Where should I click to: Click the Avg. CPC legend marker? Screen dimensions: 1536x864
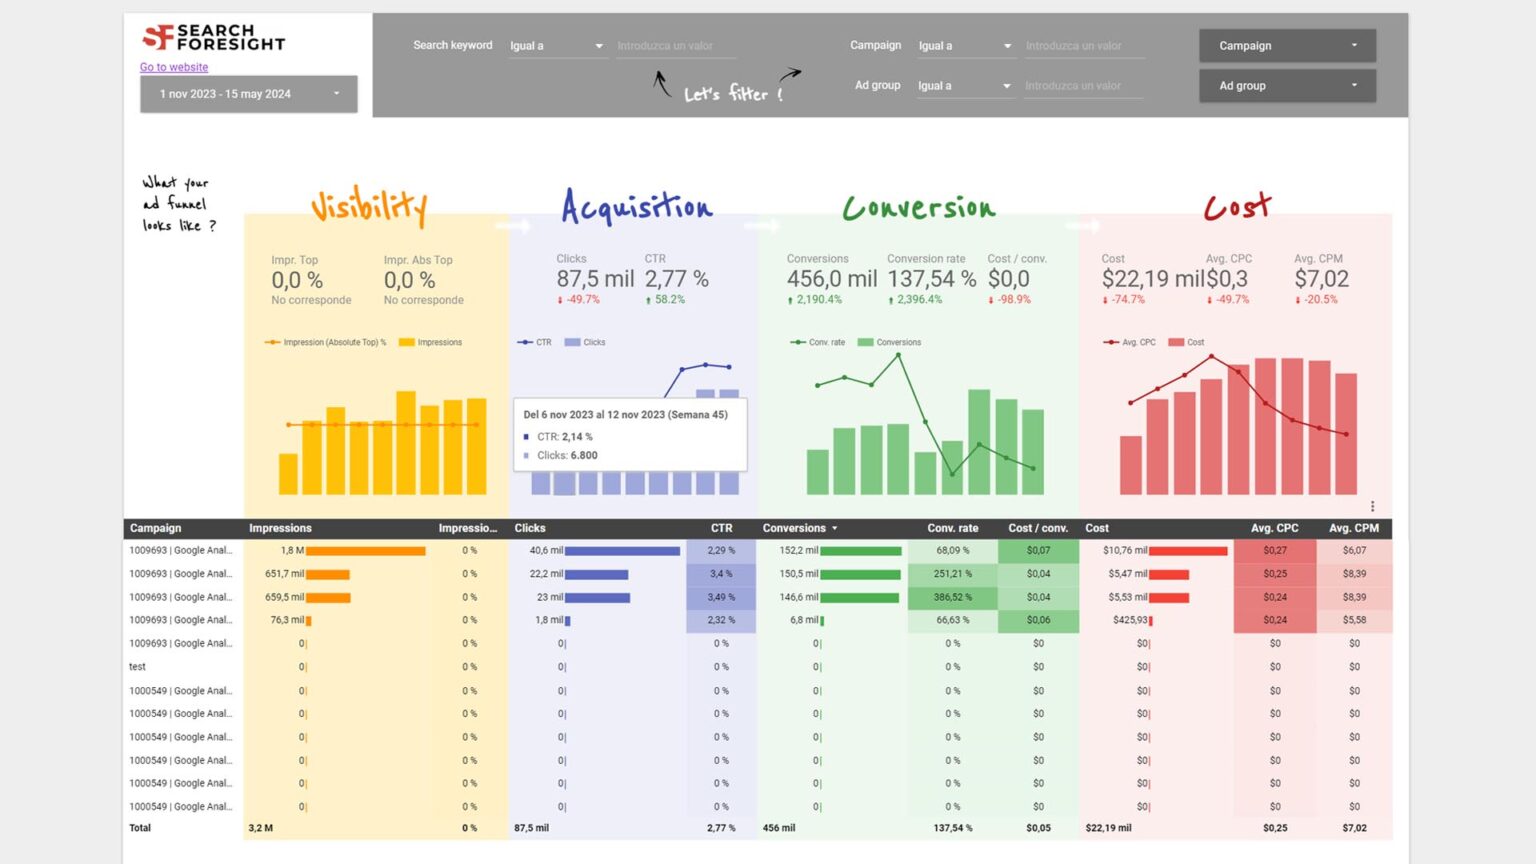[1110, 342]
